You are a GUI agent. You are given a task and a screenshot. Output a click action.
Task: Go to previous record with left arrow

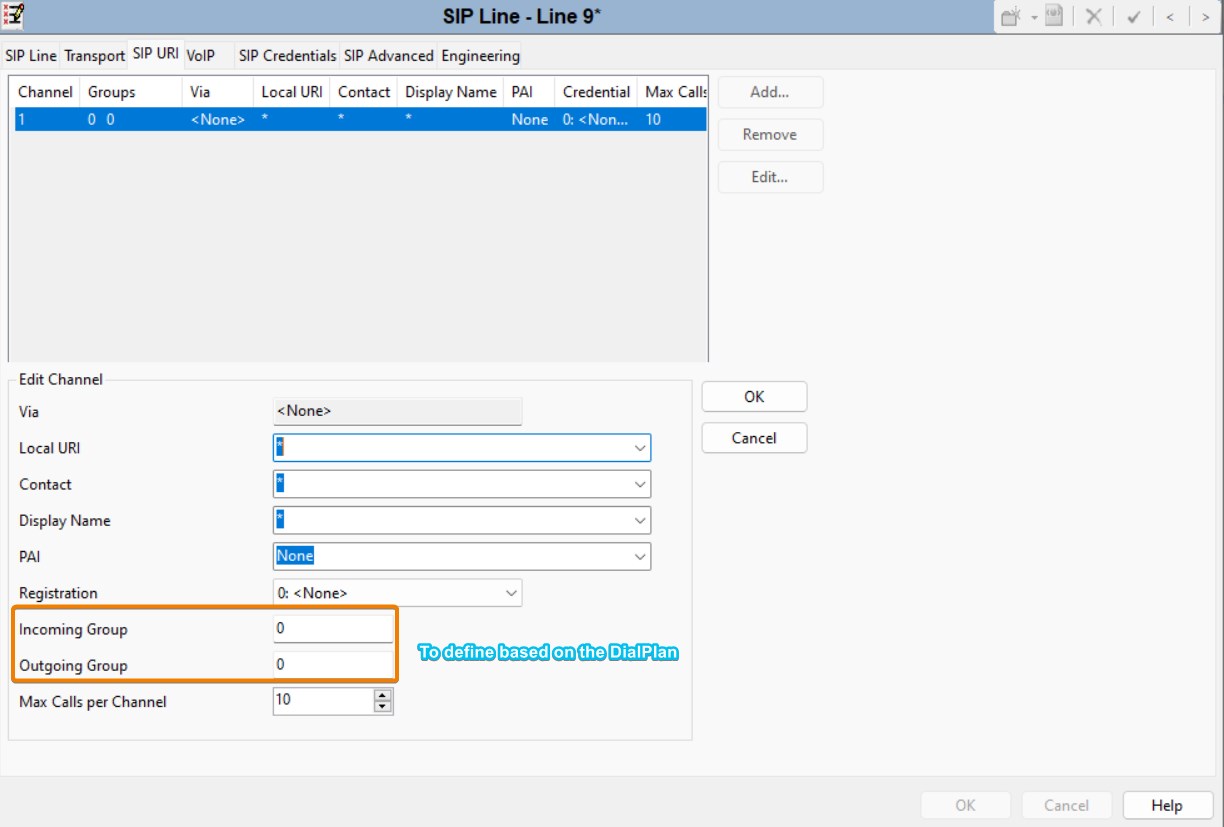click(1169, 17)
